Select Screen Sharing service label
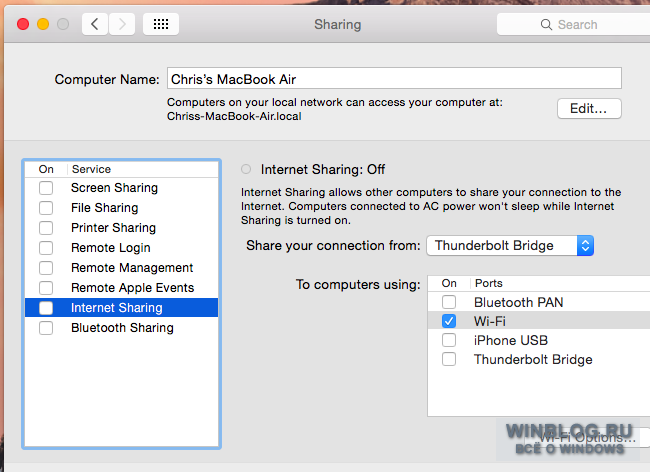This screenshot has height=472, width=650. 114,188
